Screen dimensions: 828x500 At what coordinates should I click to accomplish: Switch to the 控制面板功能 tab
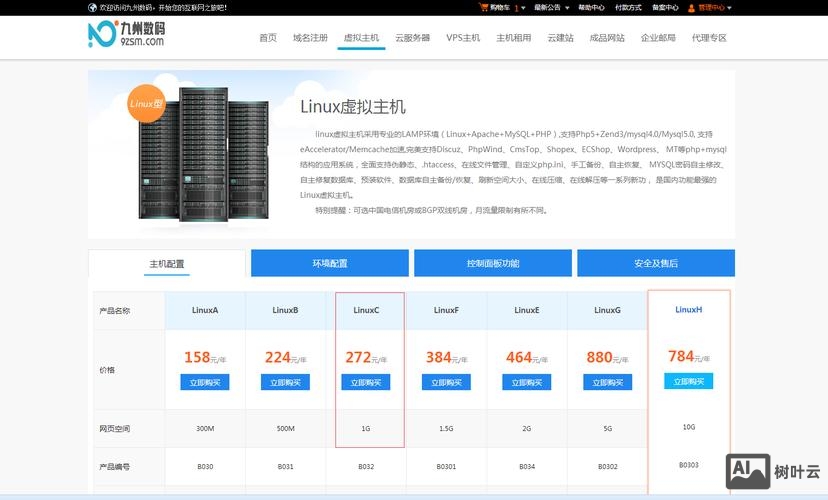pyautogui.click(x=493, y=263)
